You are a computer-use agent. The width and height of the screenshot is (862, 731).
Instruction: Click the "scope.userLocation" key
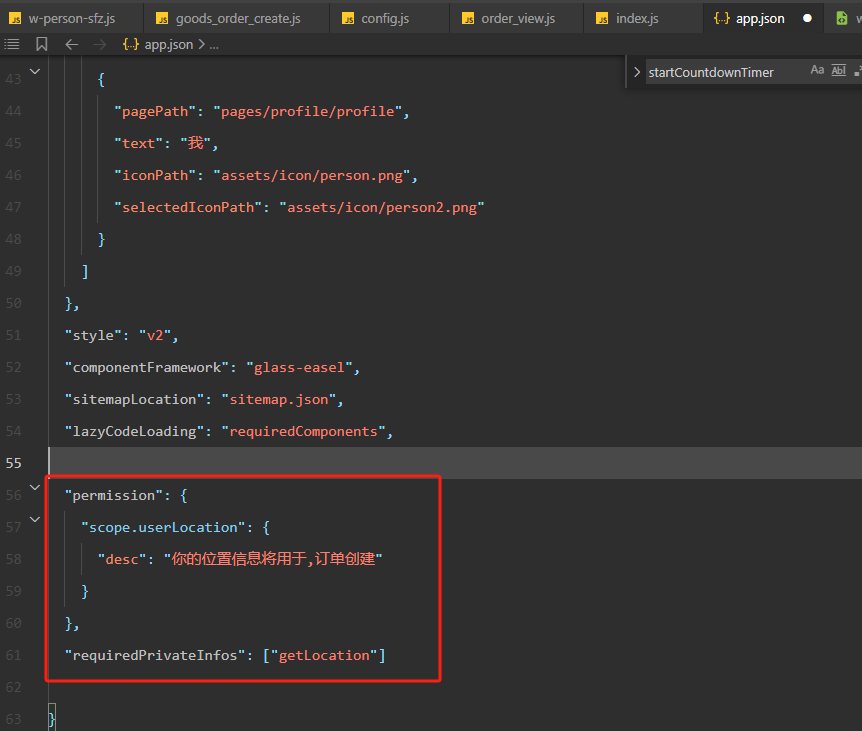[163, 527]
